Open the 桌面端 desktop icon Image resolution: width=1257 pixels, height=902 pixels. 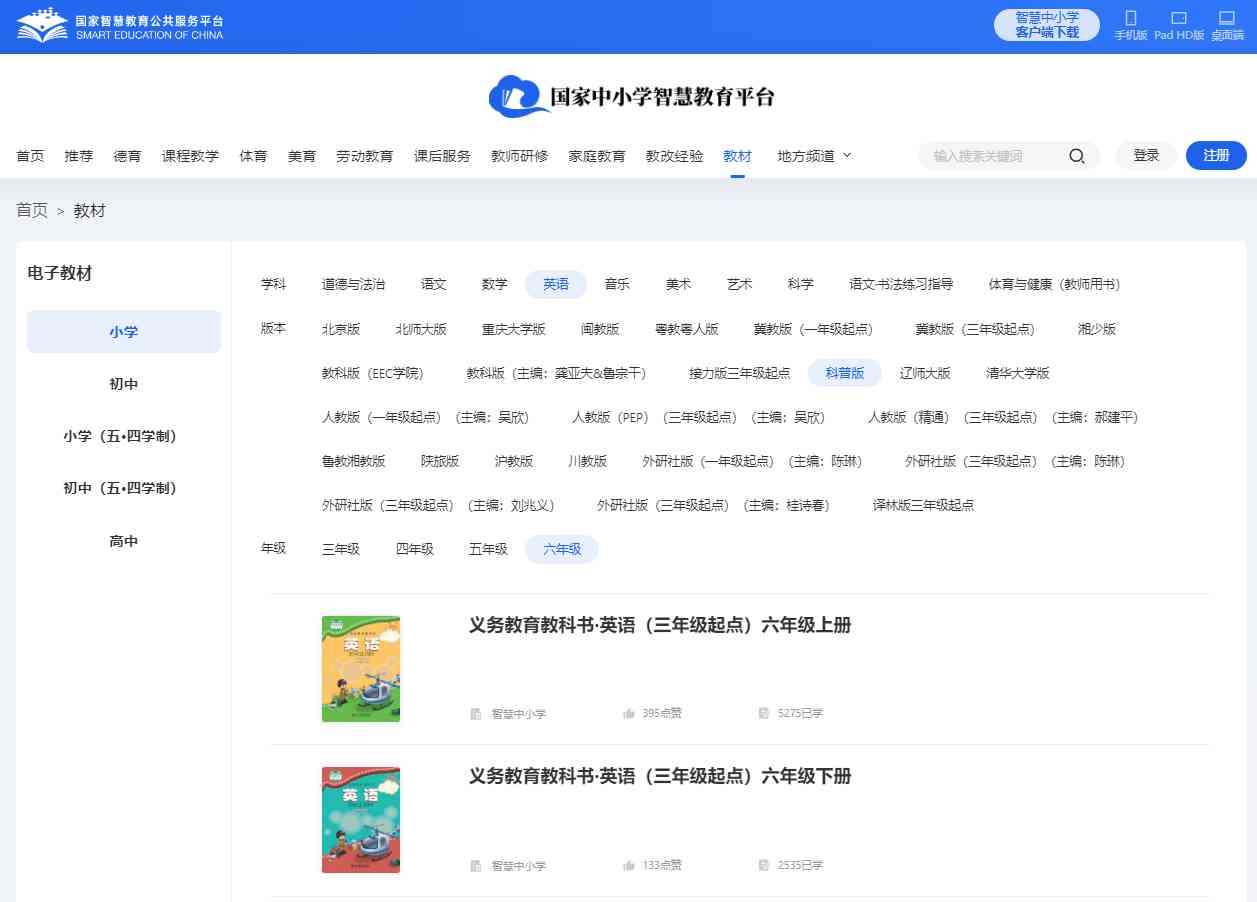click(x=1227, y=18)
